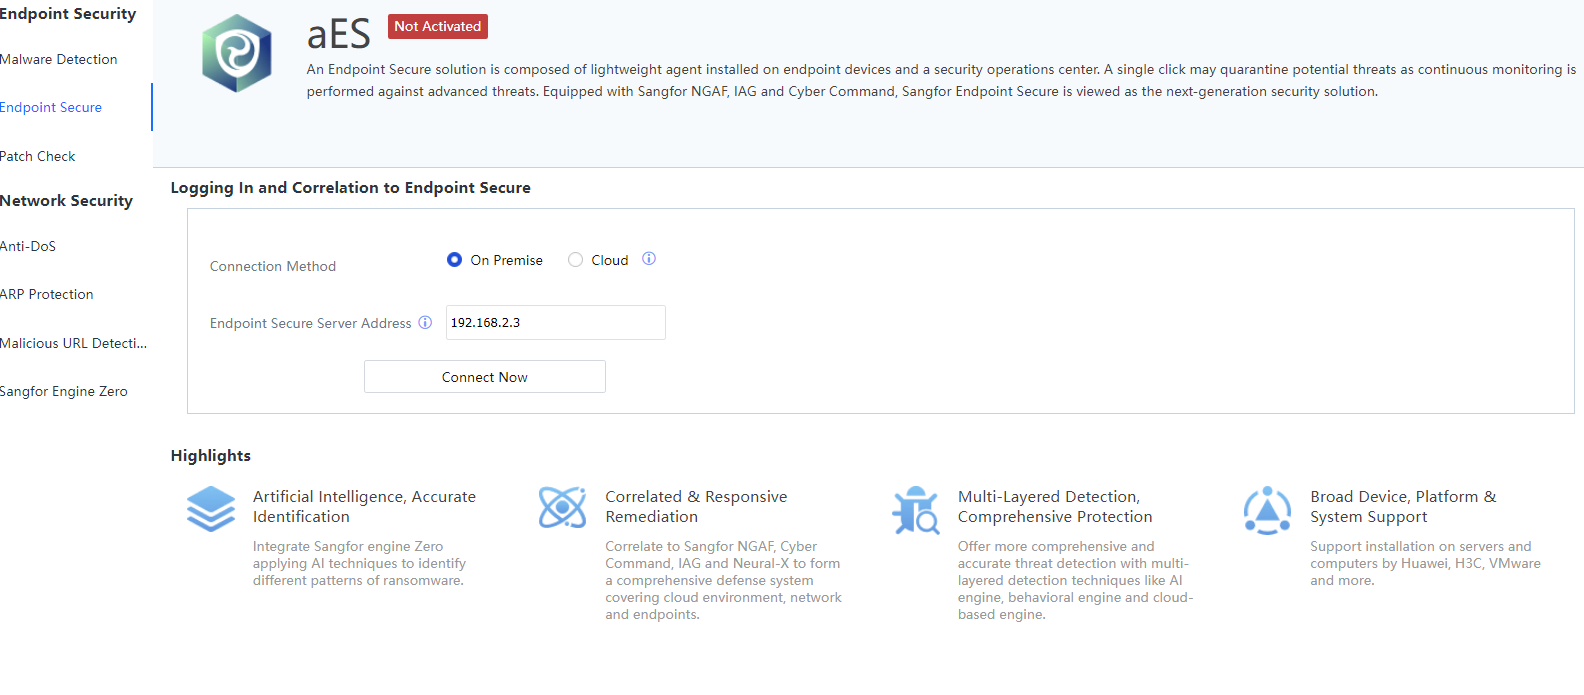Click the Network Security section header
The width and height of the screenshot is (1584, 695).
pos(66,201)
